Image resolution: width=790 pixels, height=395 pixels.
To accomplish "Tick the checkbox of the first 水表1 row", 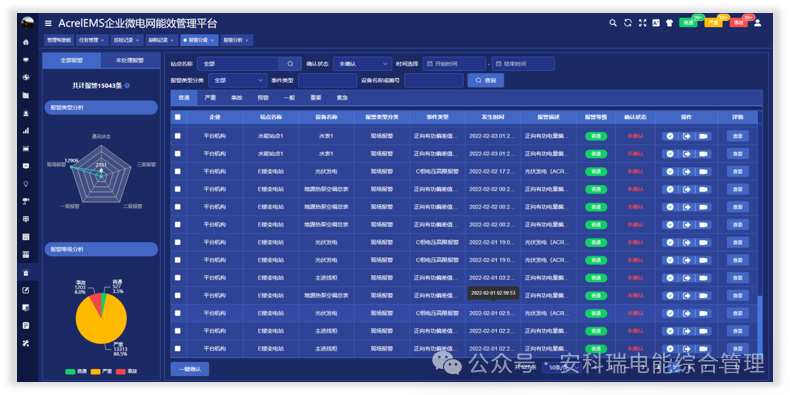I will [177, 136].
